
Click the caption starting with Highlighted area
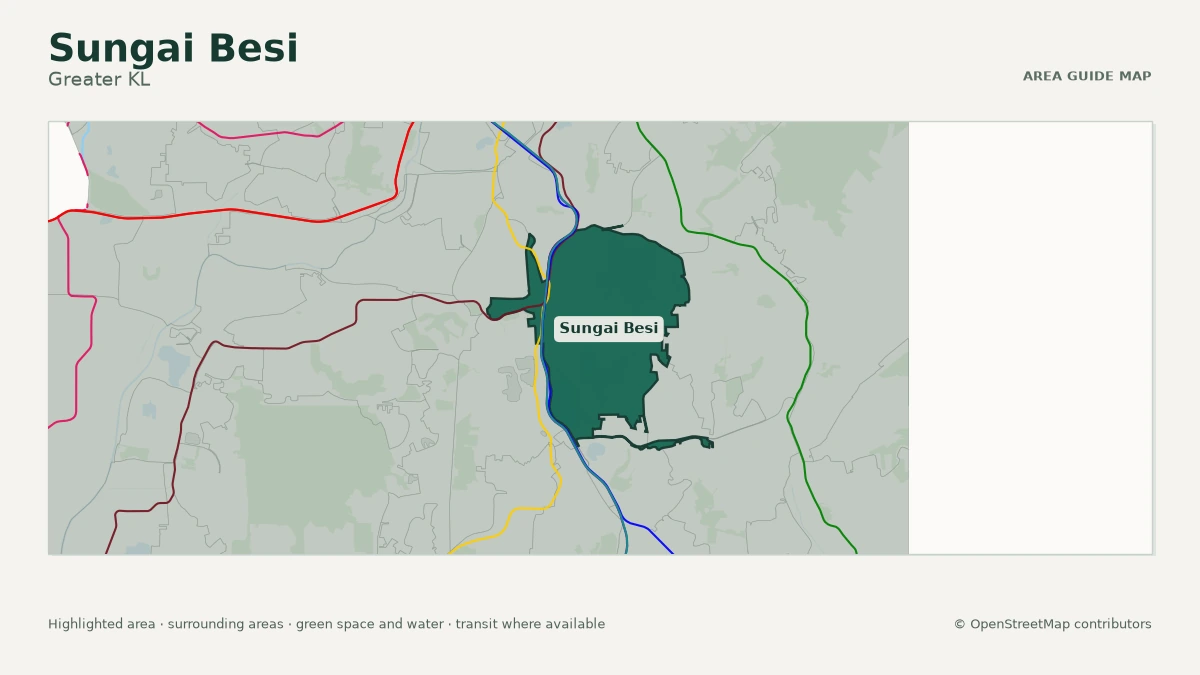click(x=326, y=624)
